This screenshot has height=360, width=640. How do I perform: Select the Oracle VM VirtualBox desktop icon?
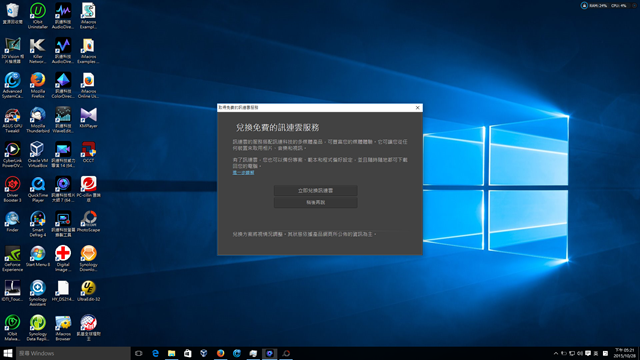(38, 155)
